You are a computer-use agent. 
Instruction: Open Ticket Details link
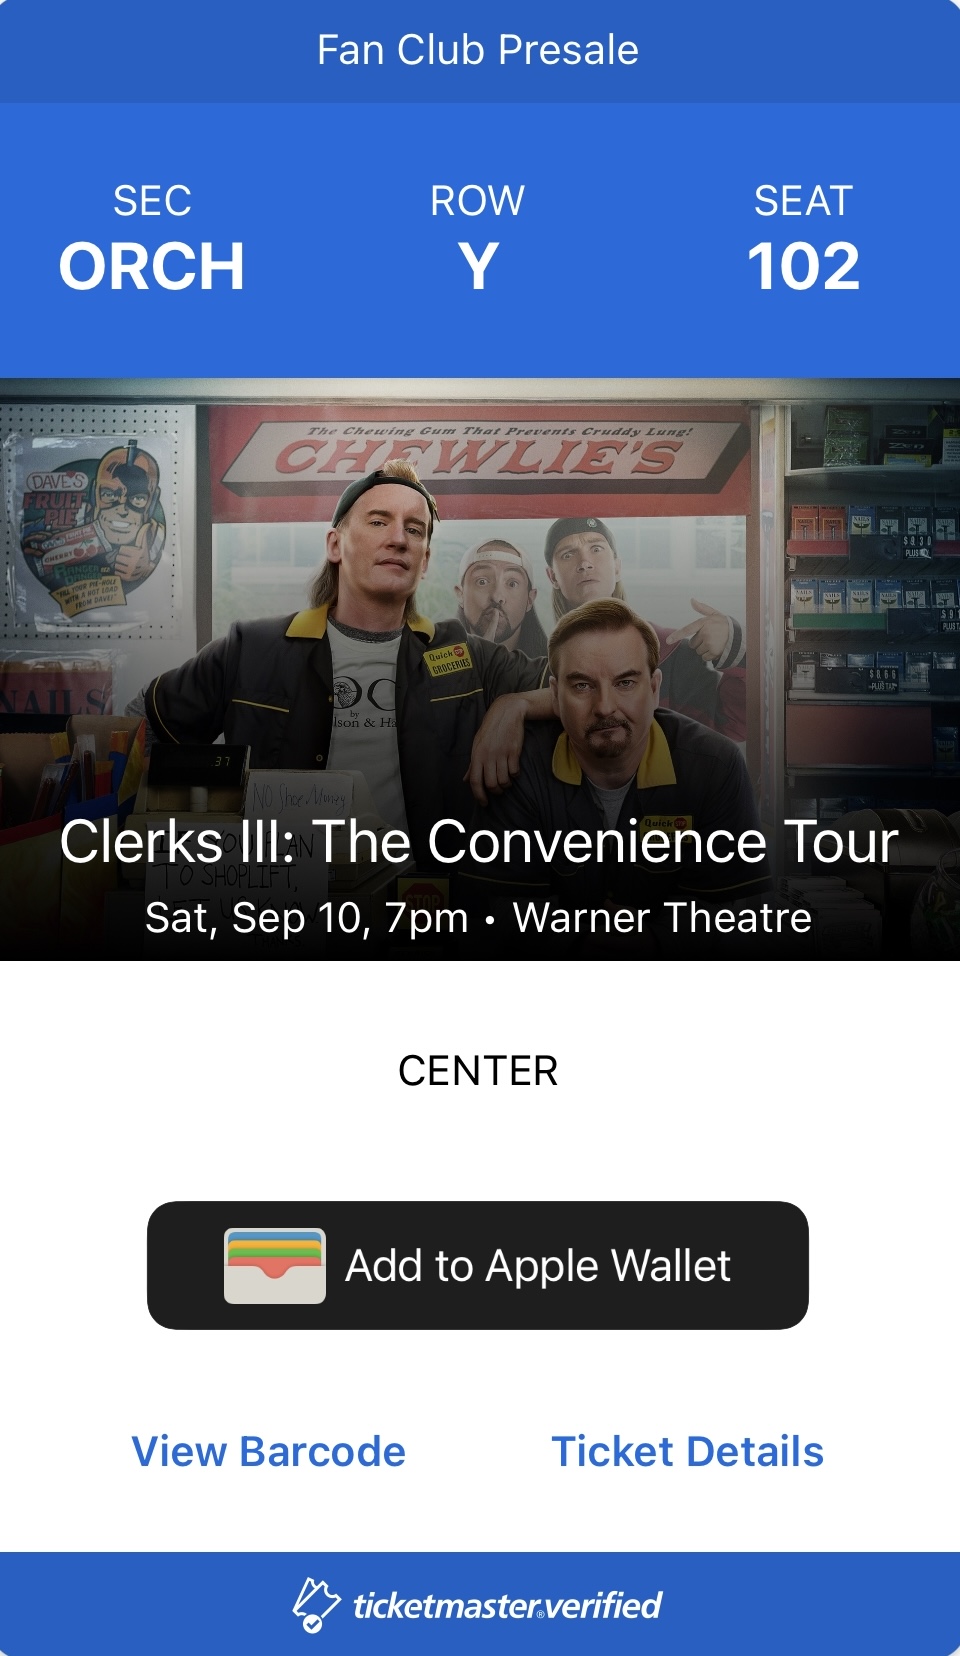(688, 1451)
